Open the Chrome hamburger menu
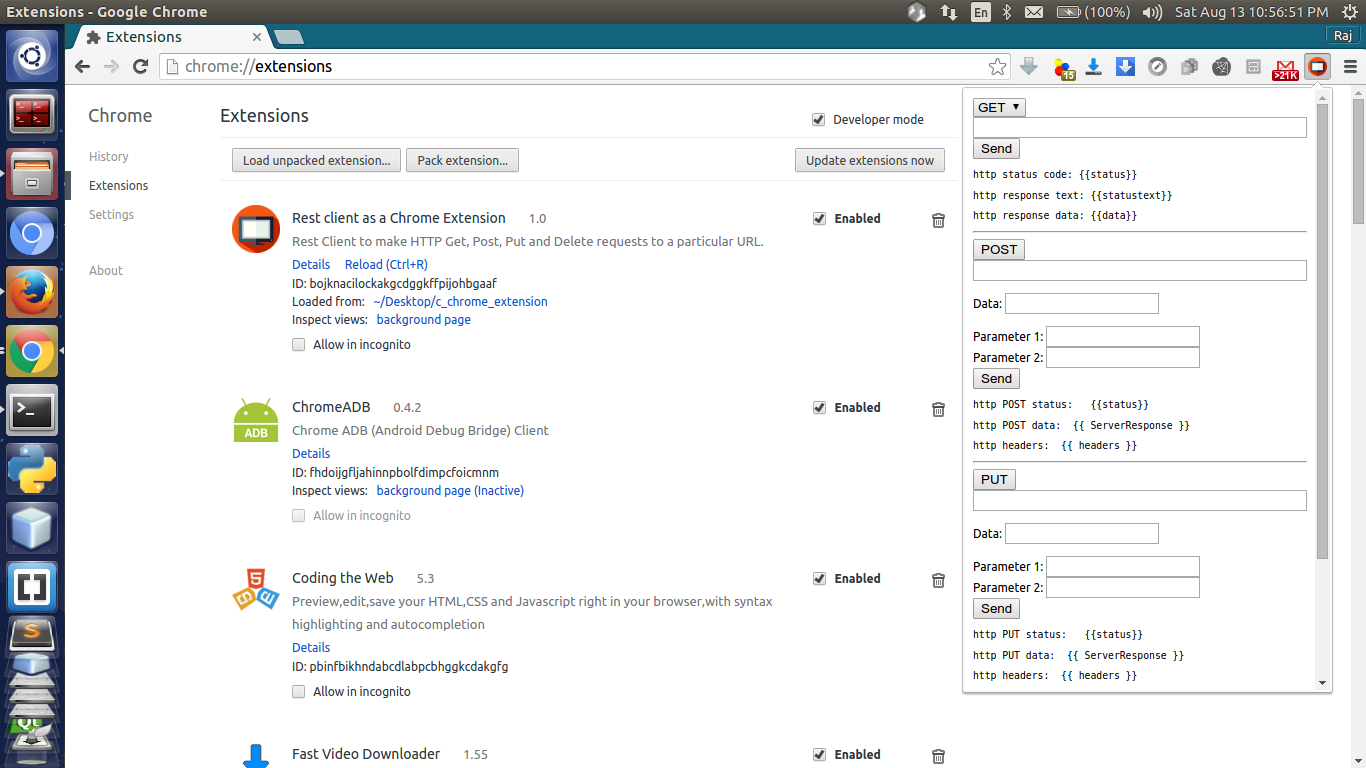This screenshot has height=768, width=1366. (1350, 67)
